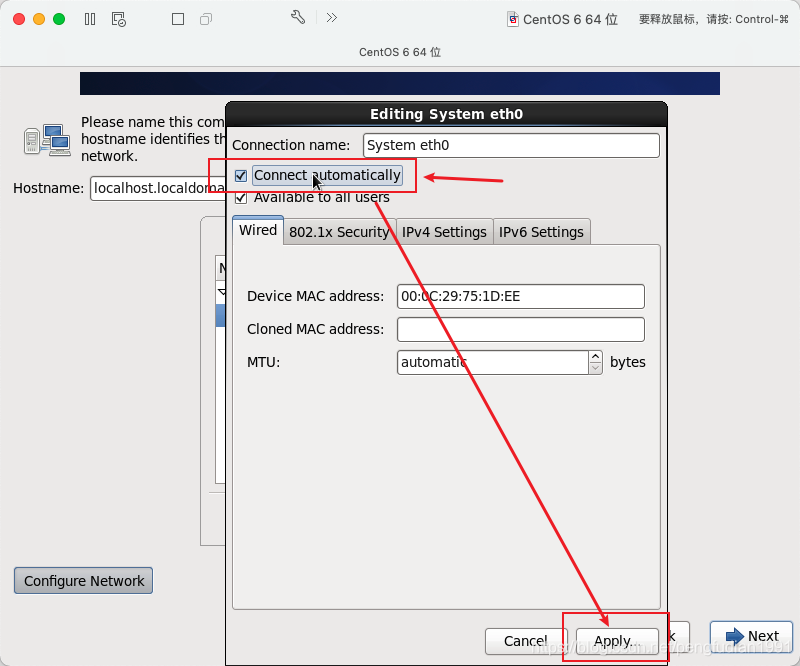Switch to the 802.1x Security tab
Viewport: 800px width, 666px height.
pyautogui.click(x=339, y=232)
